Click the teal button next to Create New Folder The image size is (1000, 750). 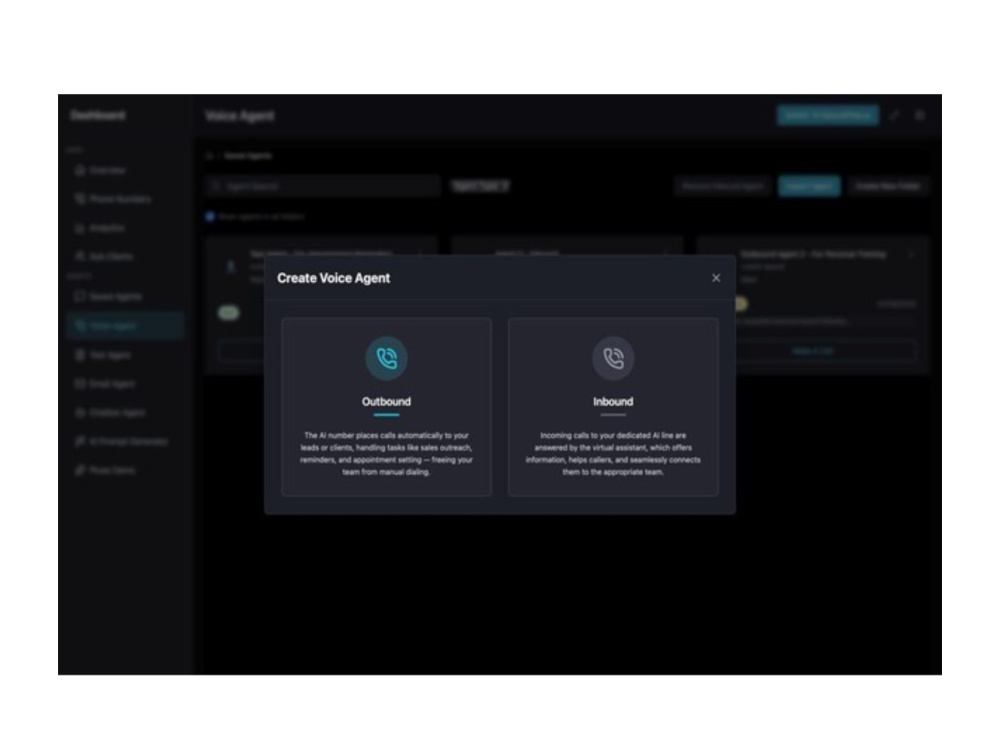809,186
